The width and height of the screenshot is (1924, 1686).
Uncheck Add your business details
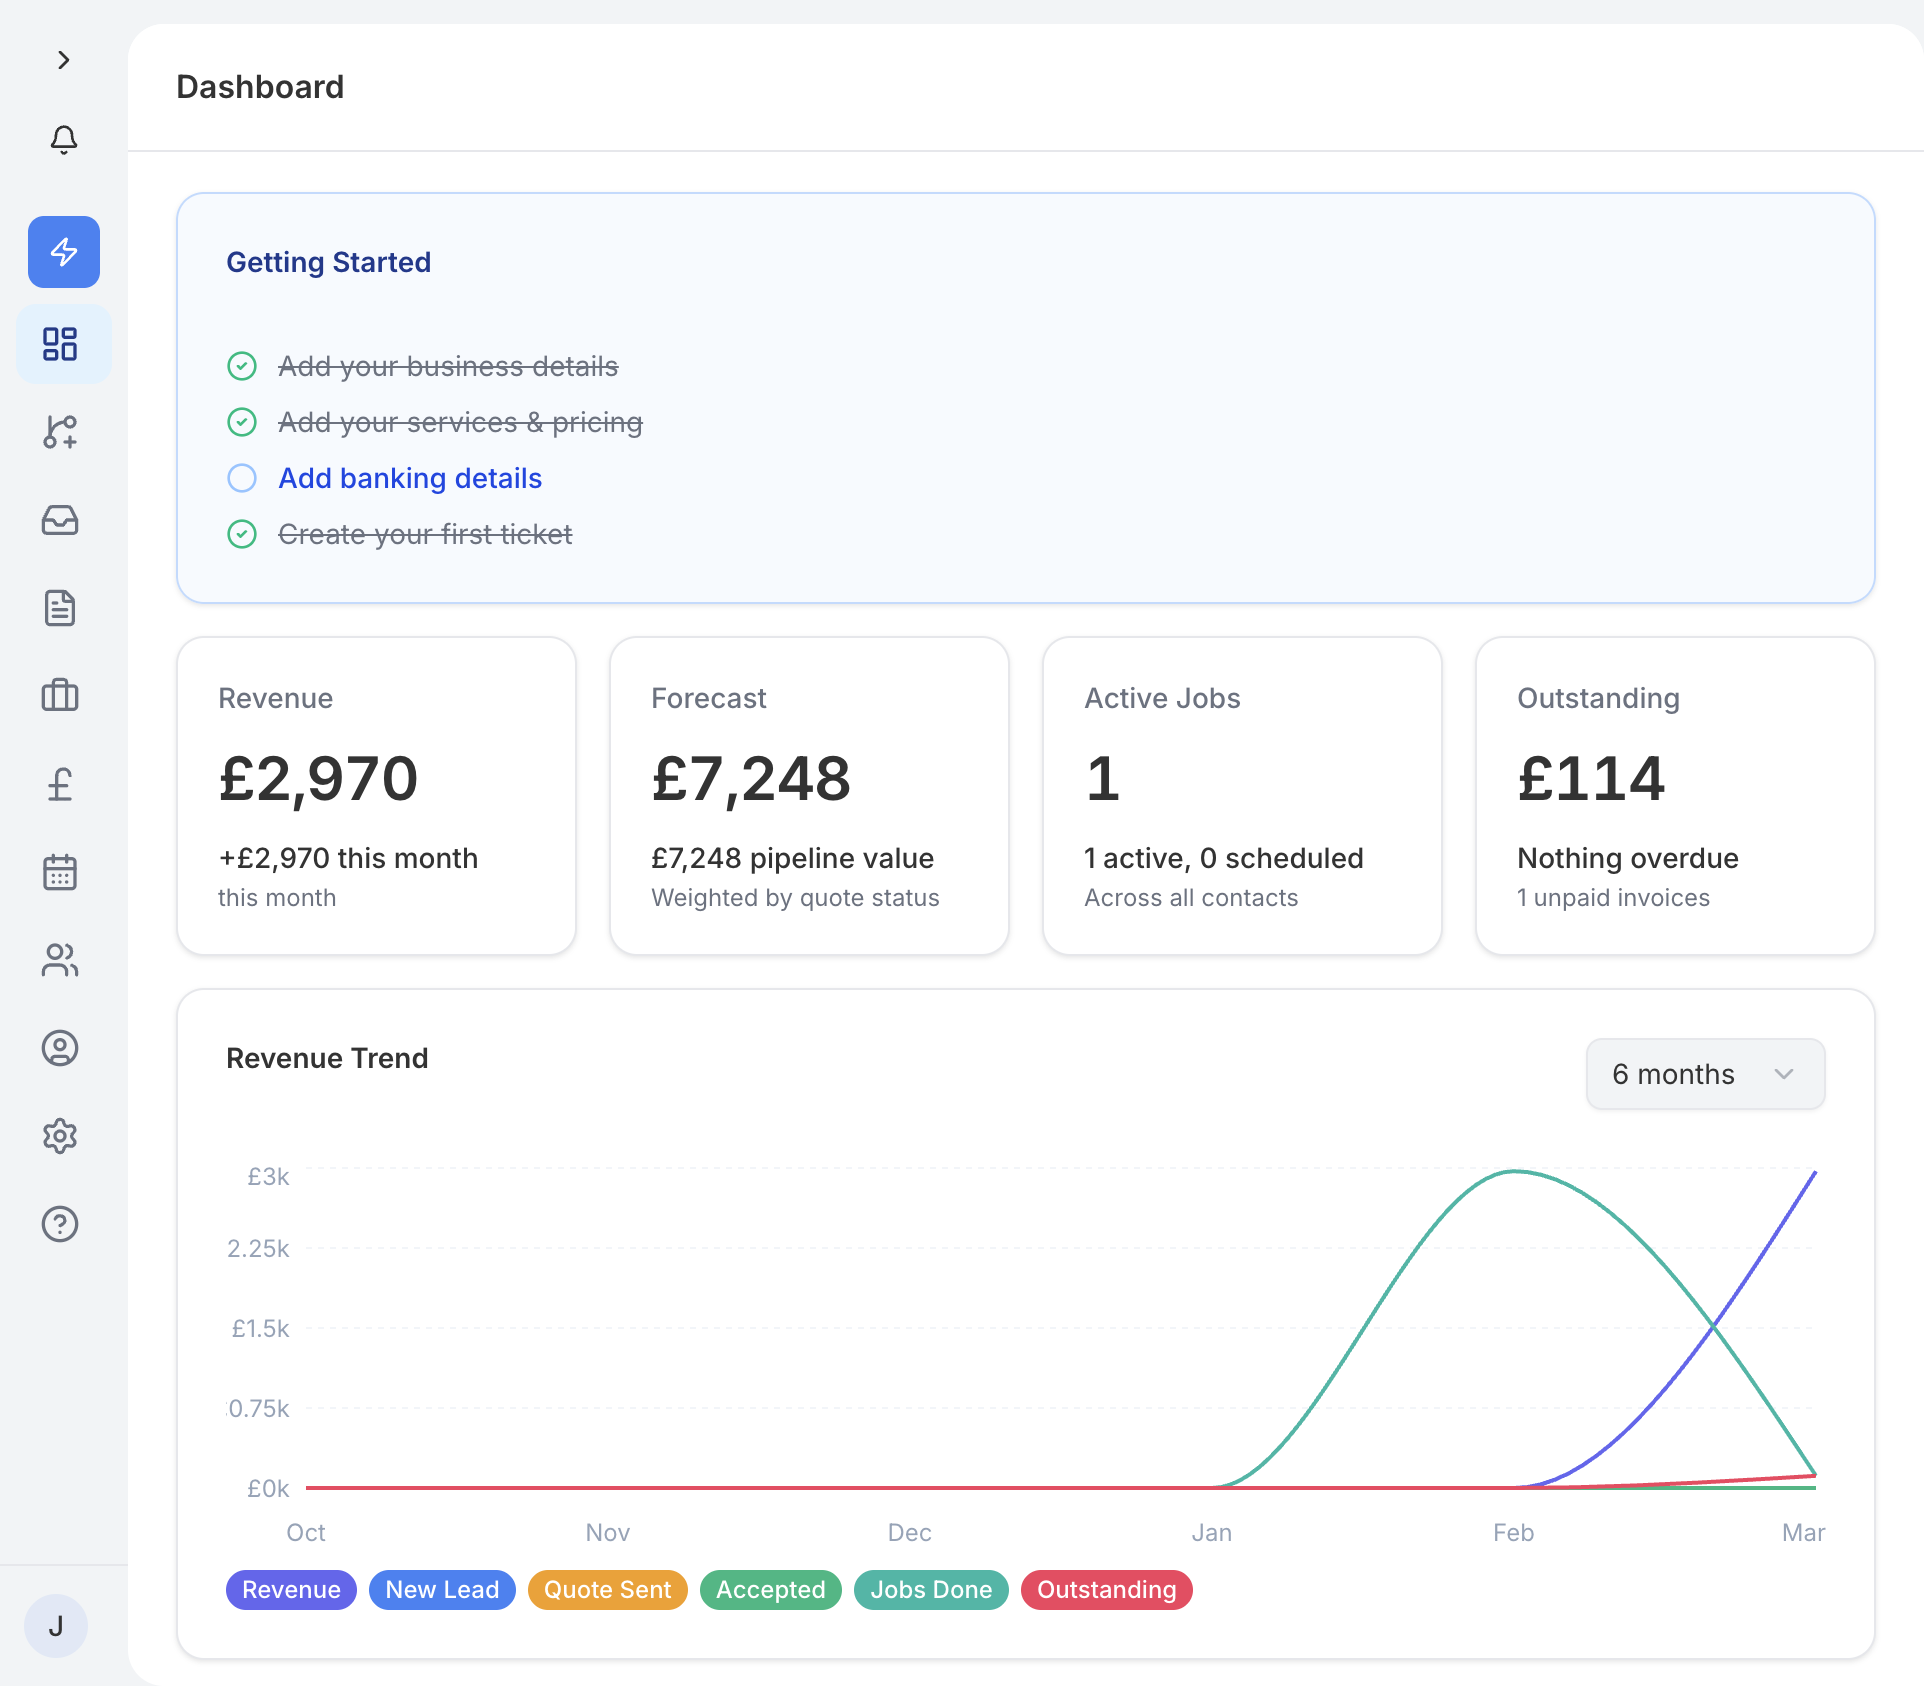(242, 366)
